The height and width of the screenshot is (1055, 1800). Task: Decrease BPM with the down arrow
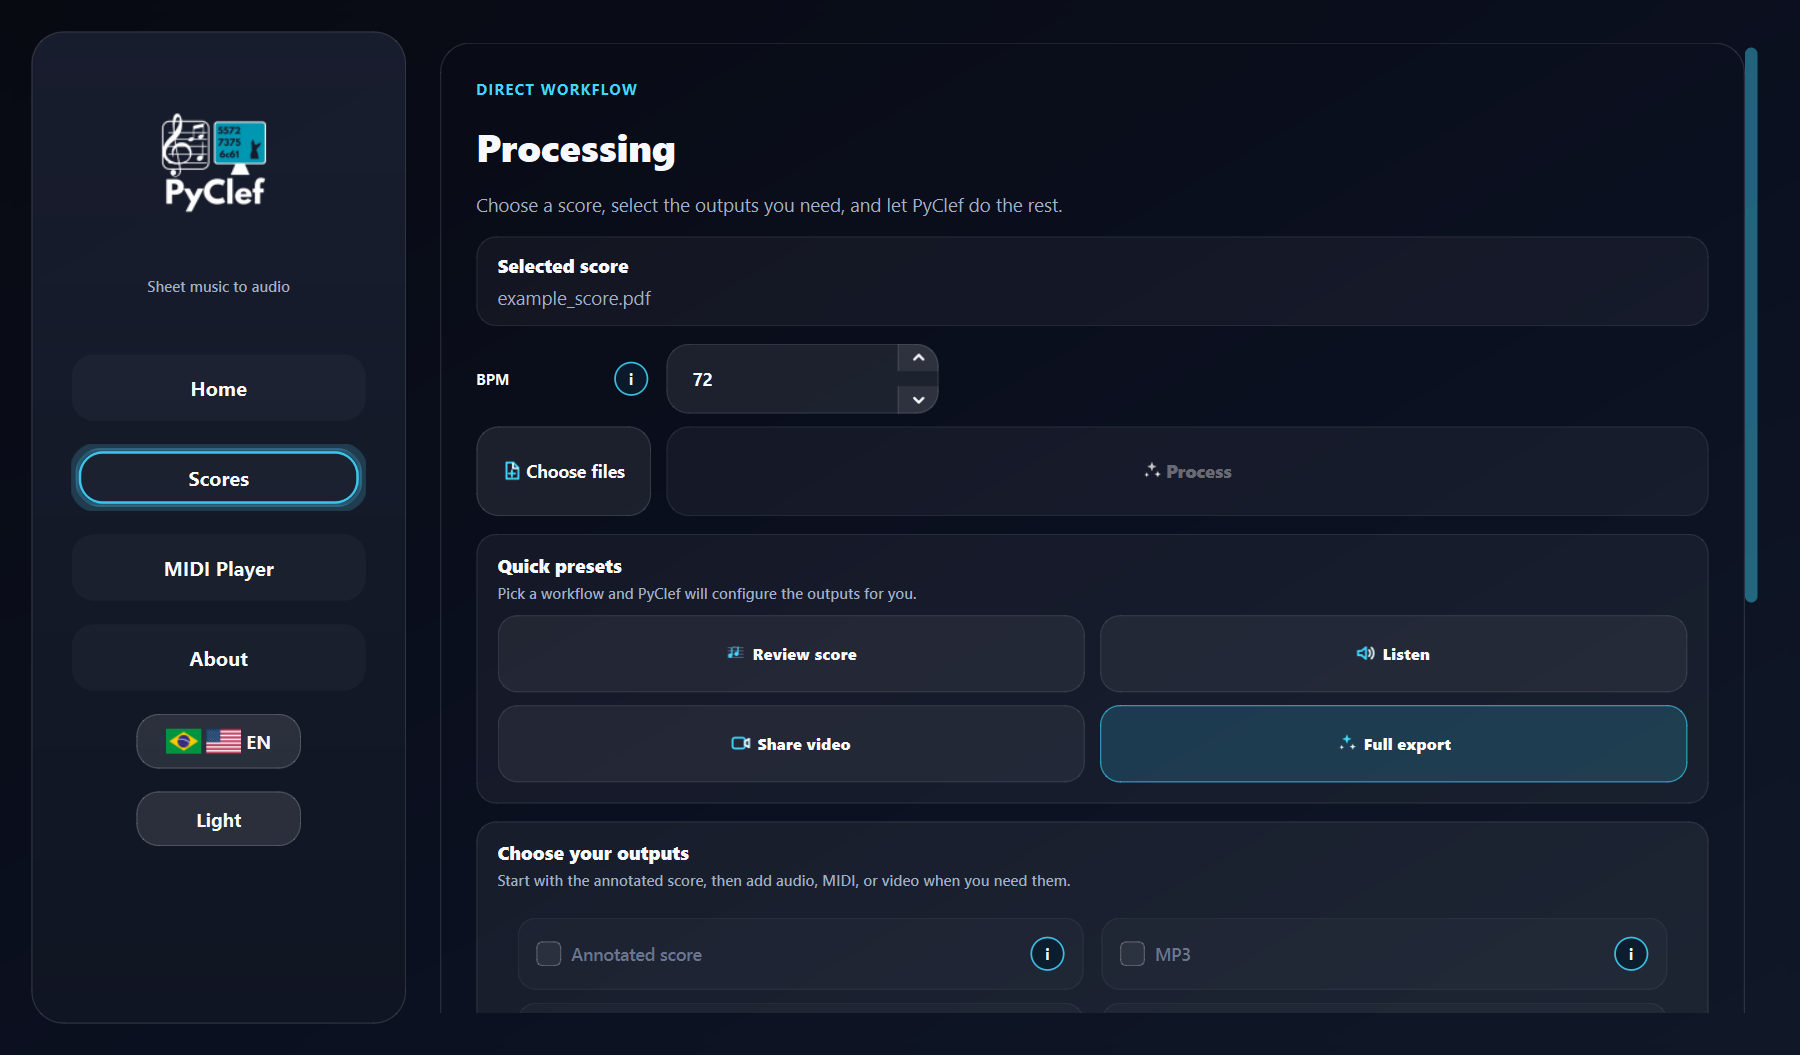coord(918,400)
